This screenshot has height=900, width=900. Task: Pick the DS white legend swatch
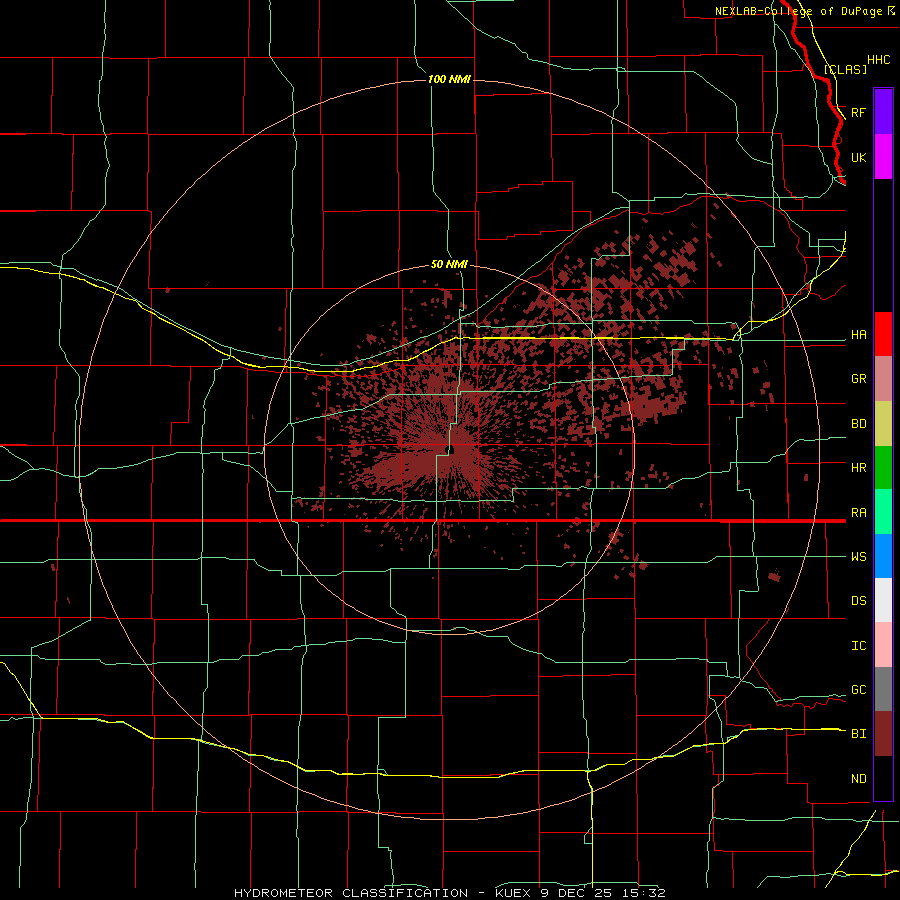click(x=883, y=600)
